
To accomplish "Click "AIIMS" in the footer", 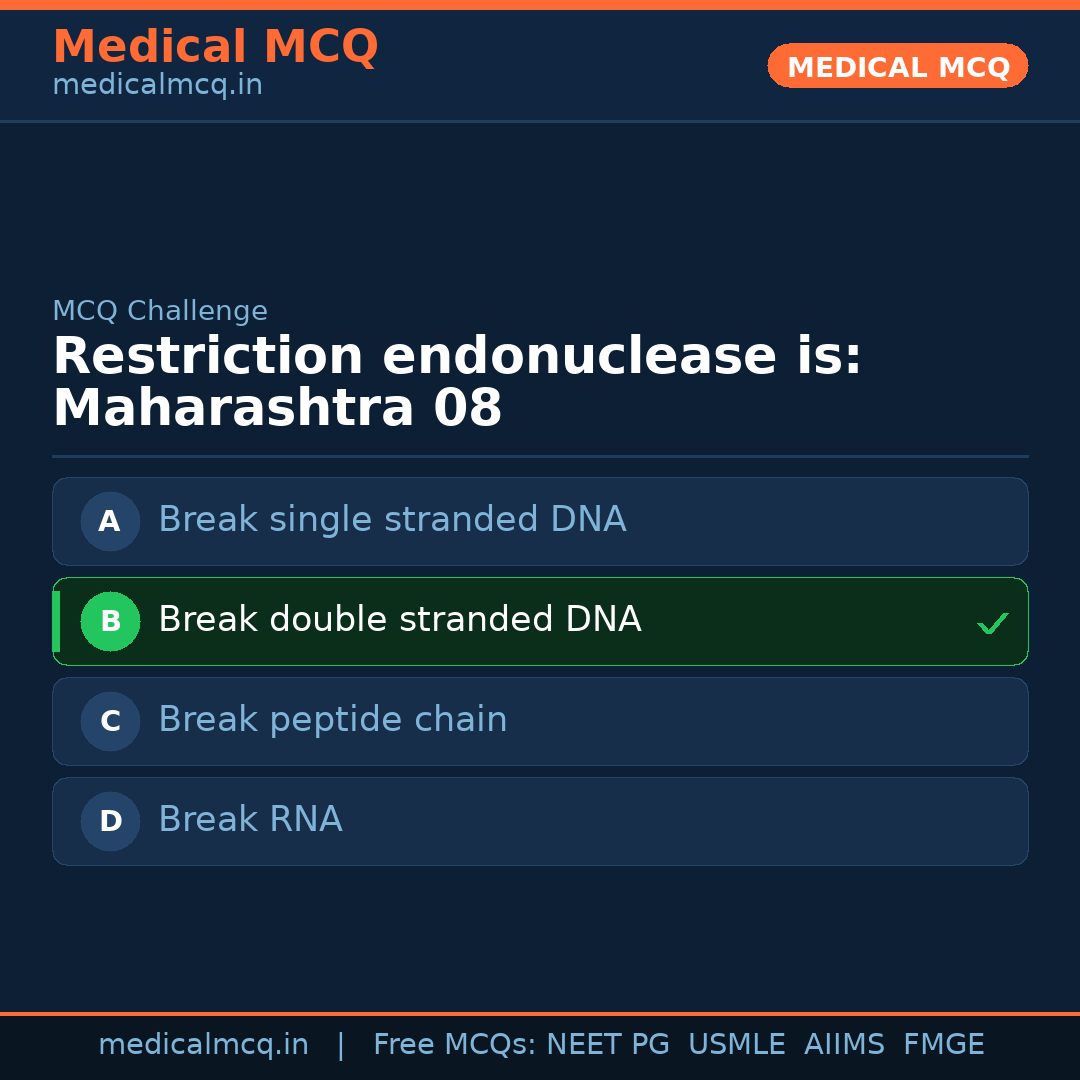I will point(844,1045).
